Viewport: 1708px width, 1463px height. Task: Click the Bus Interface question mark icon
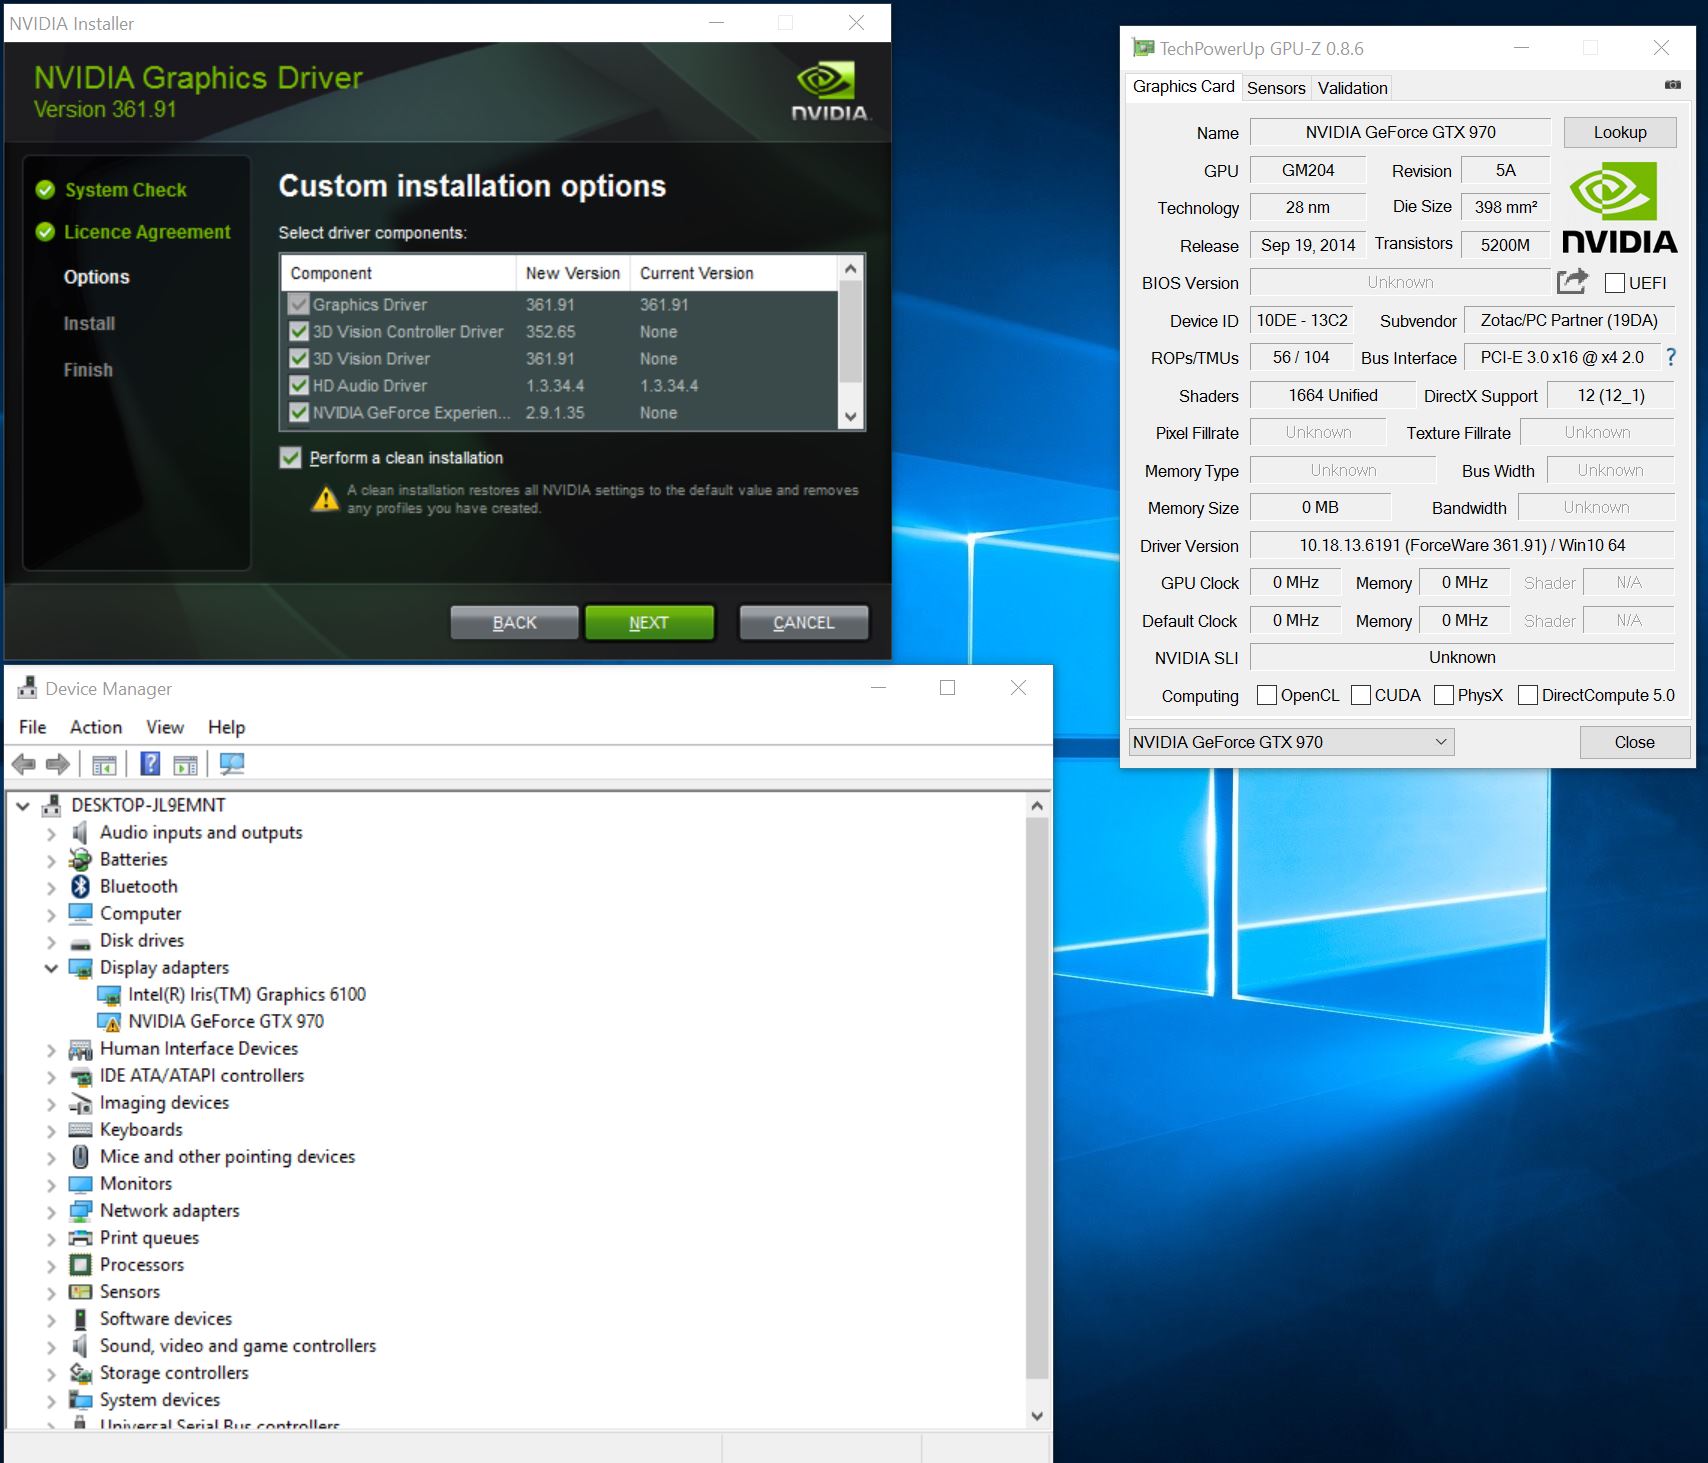pyautogui.click(x=1671, y=357)
